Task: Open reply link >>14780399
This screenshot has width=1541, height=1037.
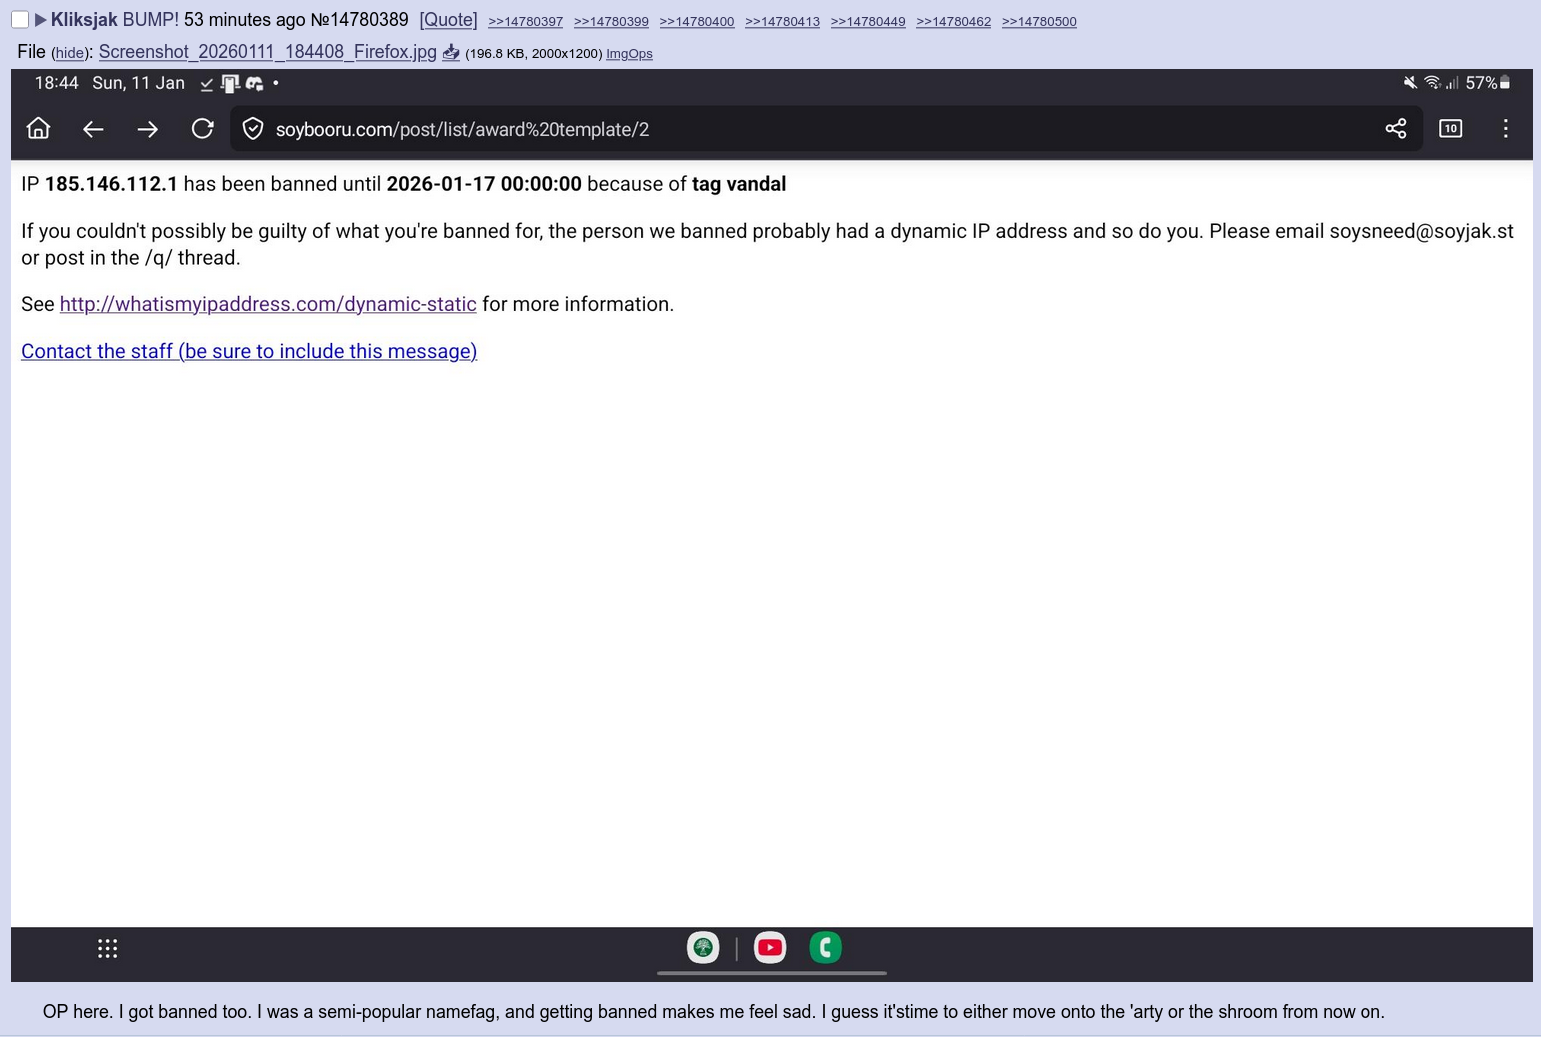Action: point(611,22)
